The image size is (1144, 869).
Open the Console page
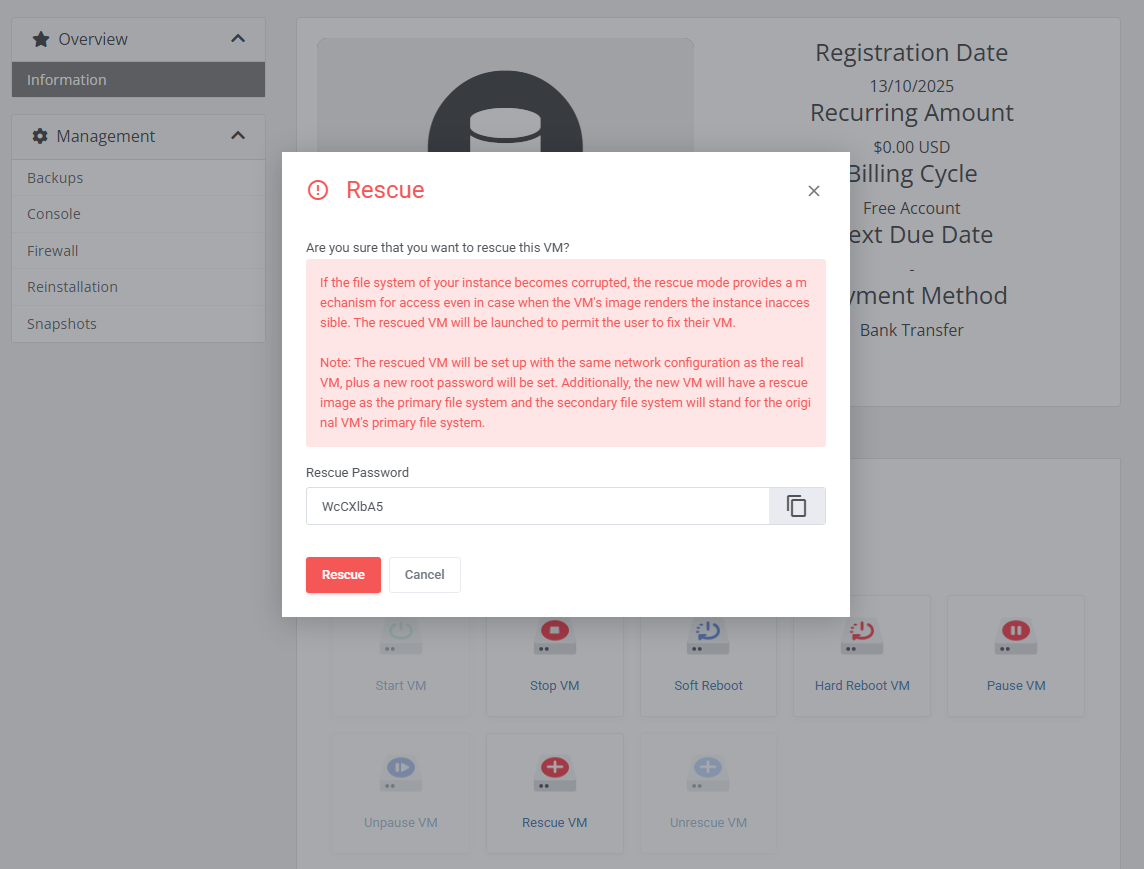53,213
